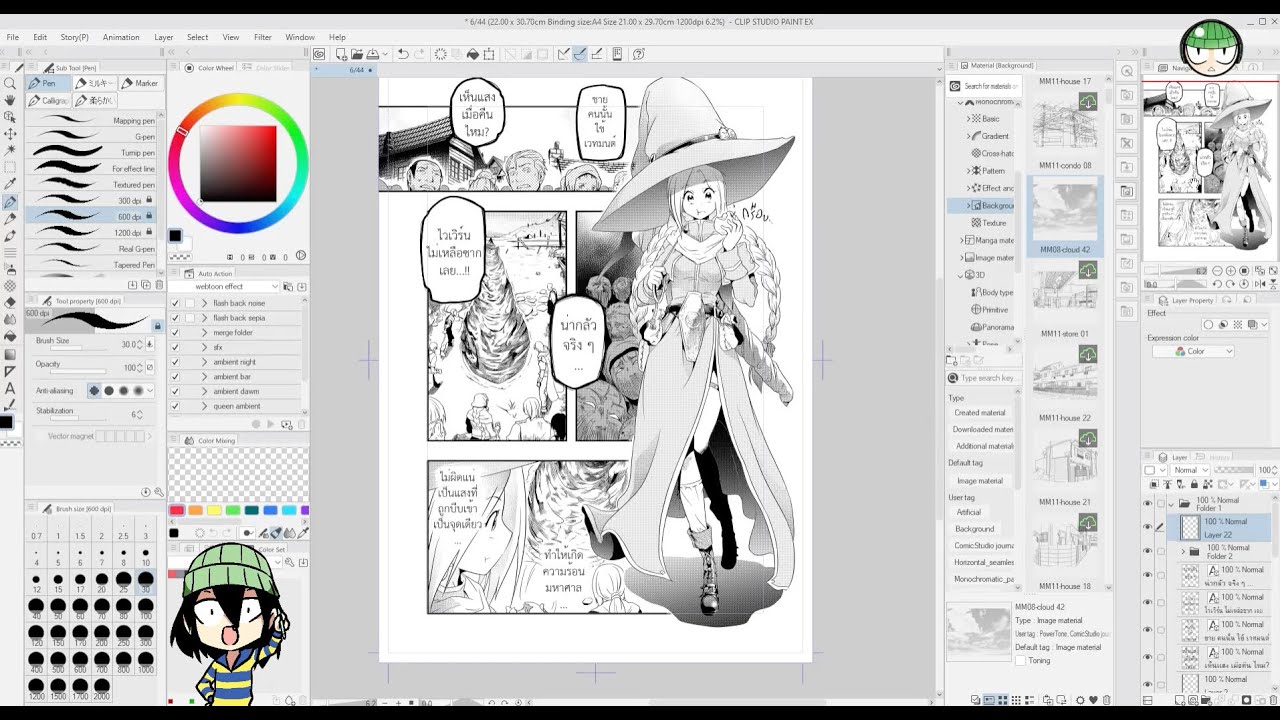Viewport: 1280px width, 720px height.
Task: Select the Eyedropper tool
Action: pos(10,185)
